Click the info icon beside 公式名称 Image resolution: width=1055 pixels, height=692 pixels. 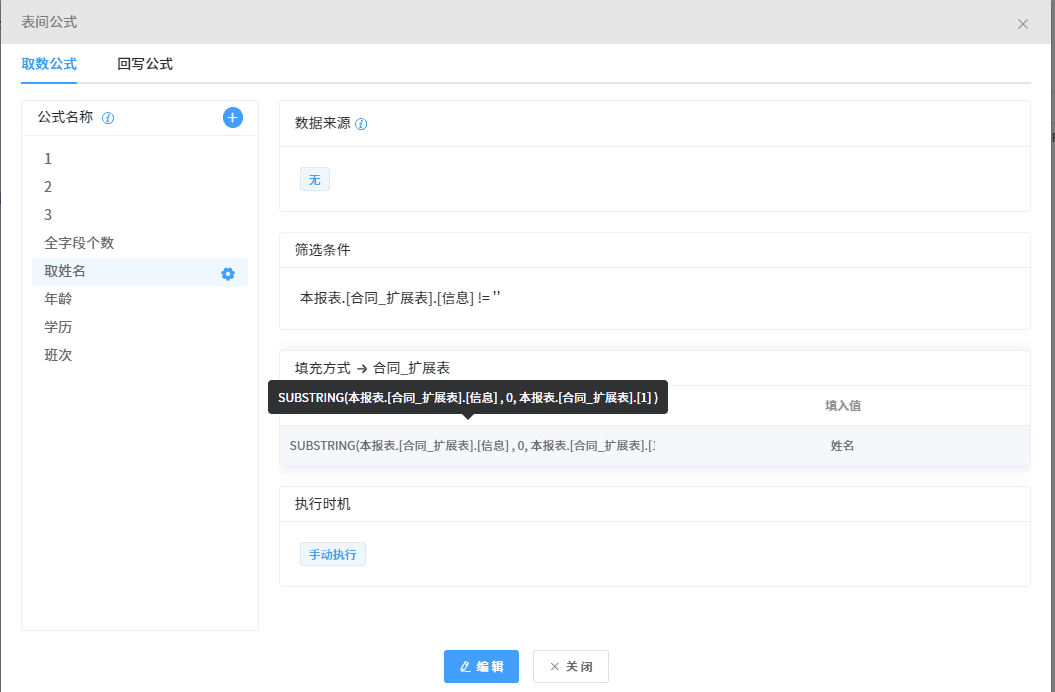108,118
